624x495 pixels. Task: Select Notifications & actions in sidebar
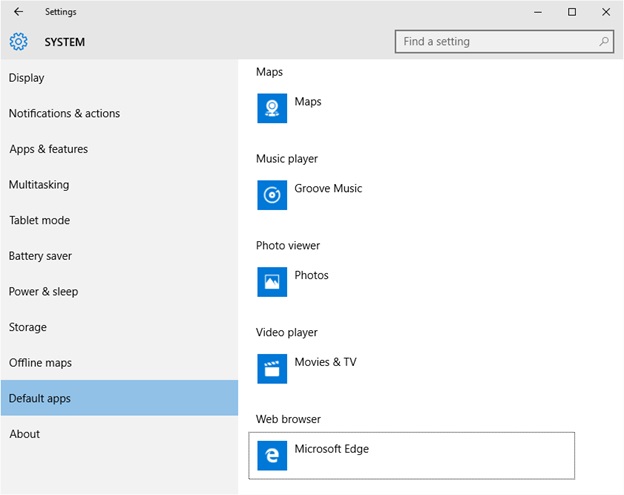pos(64,114)
